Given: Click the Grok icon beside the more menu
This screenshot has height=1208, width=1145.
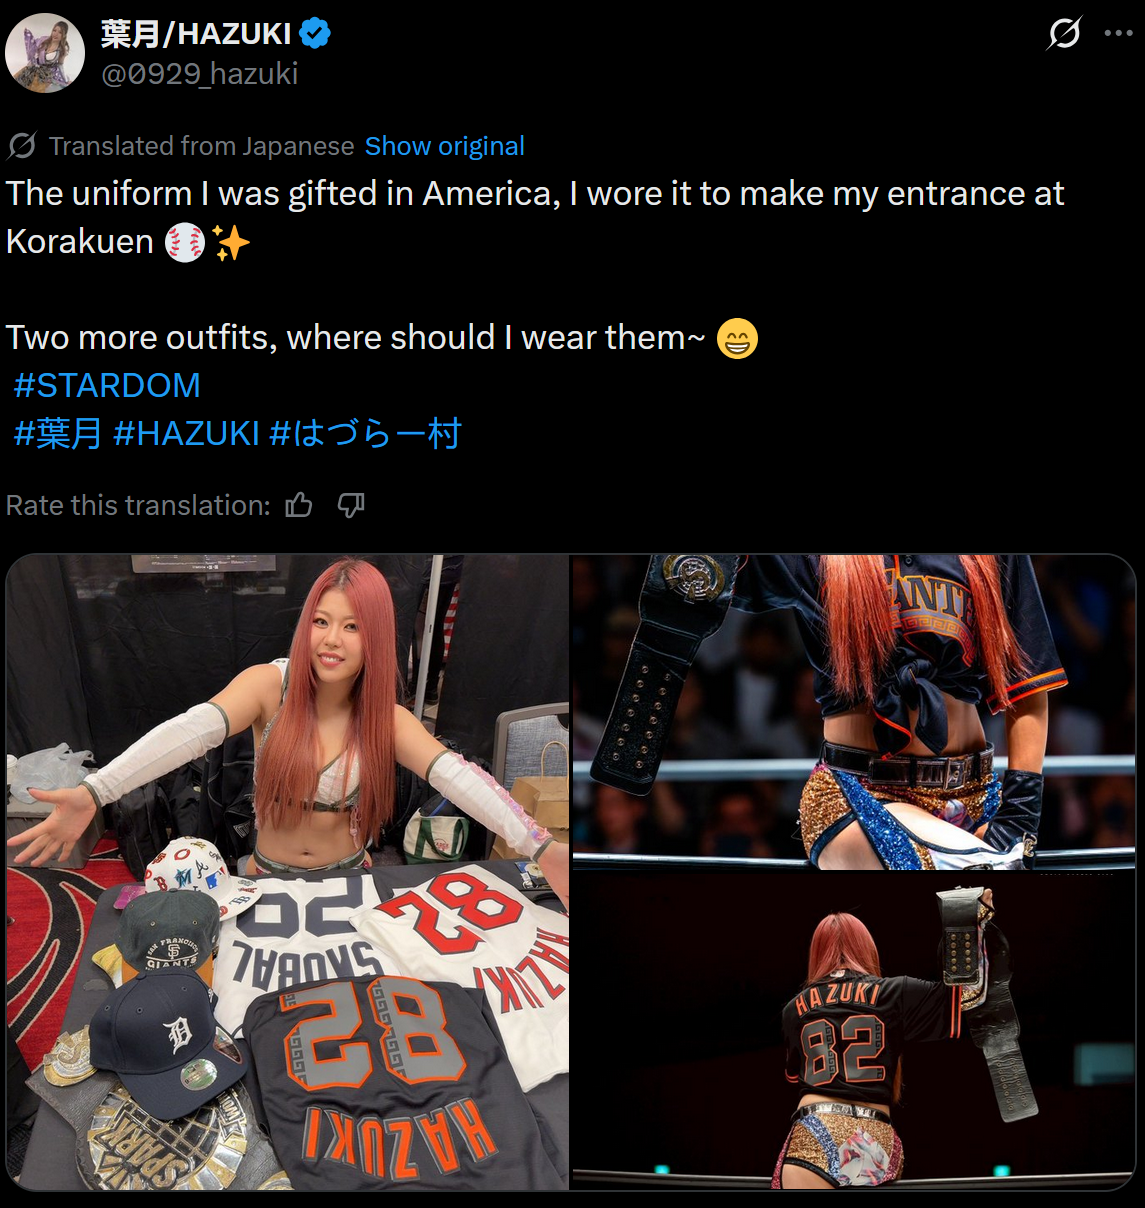Looking at the screenshot, I should coord(1064,33).
